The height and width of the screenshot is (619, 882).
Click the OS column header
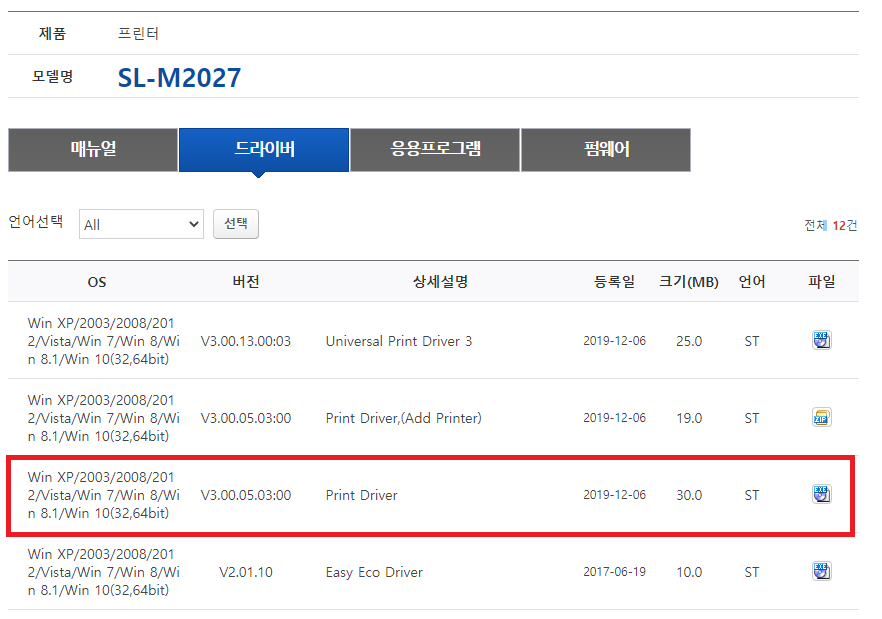point(97,282)
